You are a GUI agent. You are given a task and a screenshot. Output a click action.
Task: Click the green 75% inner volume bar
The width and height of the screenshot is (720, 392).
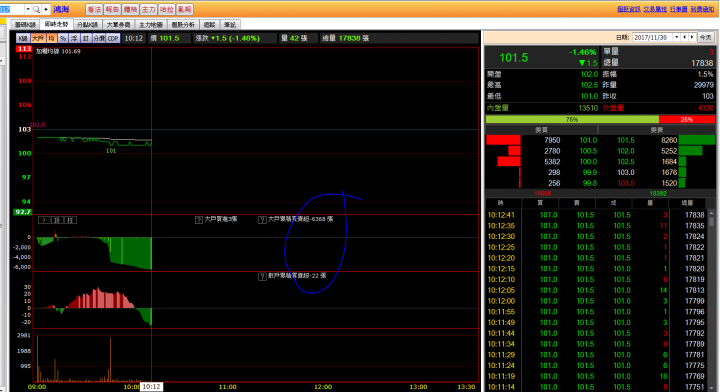click(x=572, y=119)
